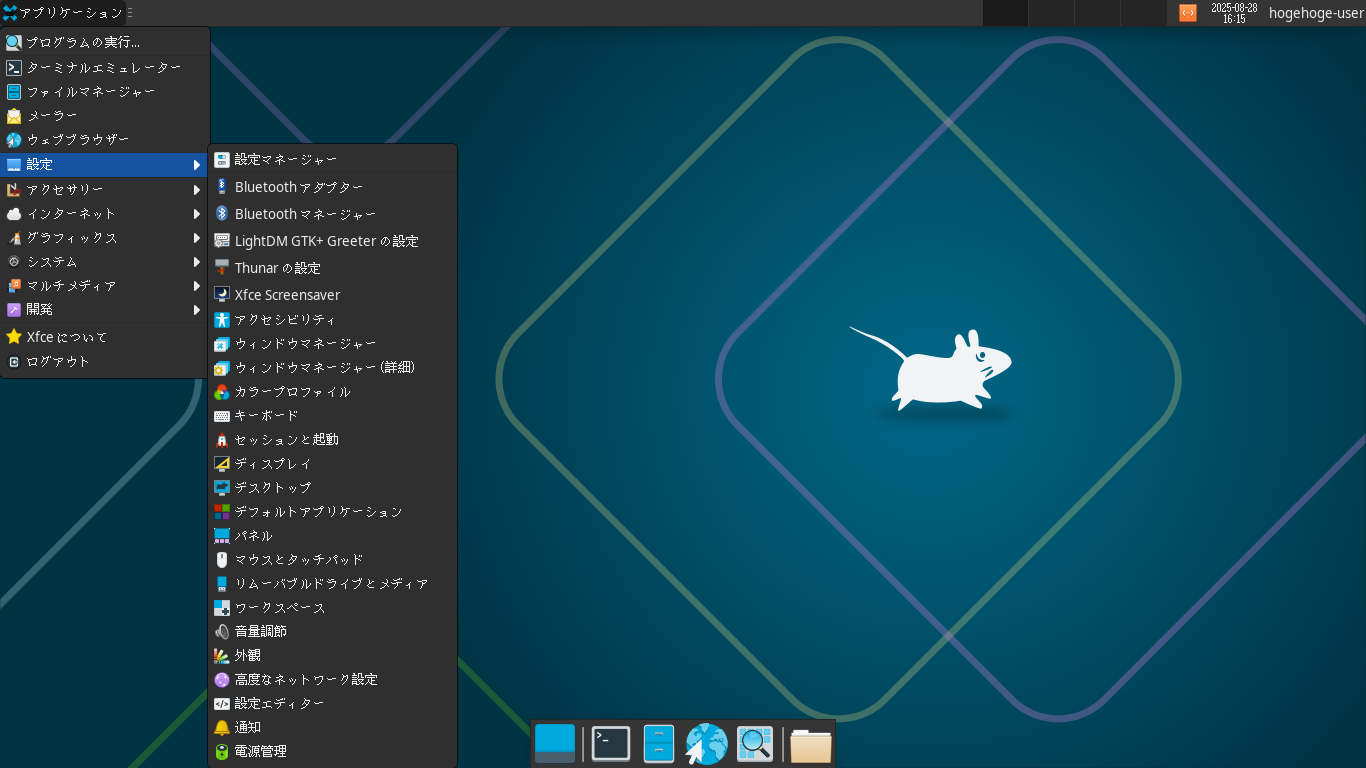Expand the グラフィックス submenu arrow

click(197, 238)
